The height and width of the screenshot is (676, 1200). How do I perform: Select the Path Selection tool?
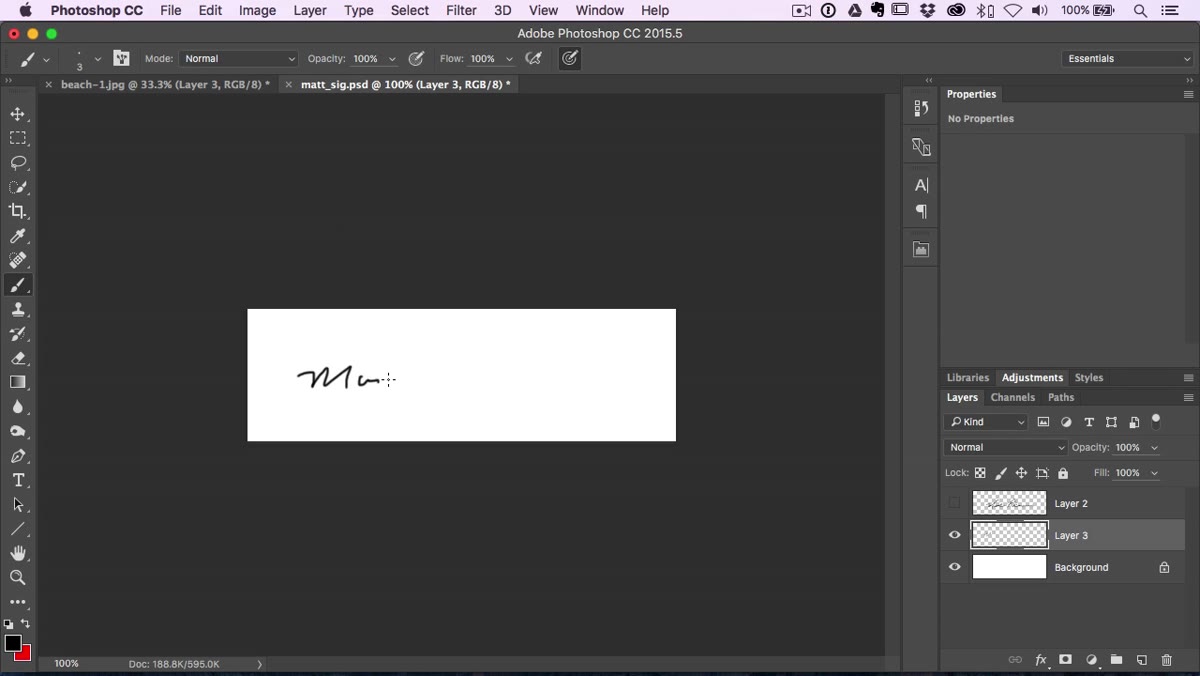click(x=18, y=505)
